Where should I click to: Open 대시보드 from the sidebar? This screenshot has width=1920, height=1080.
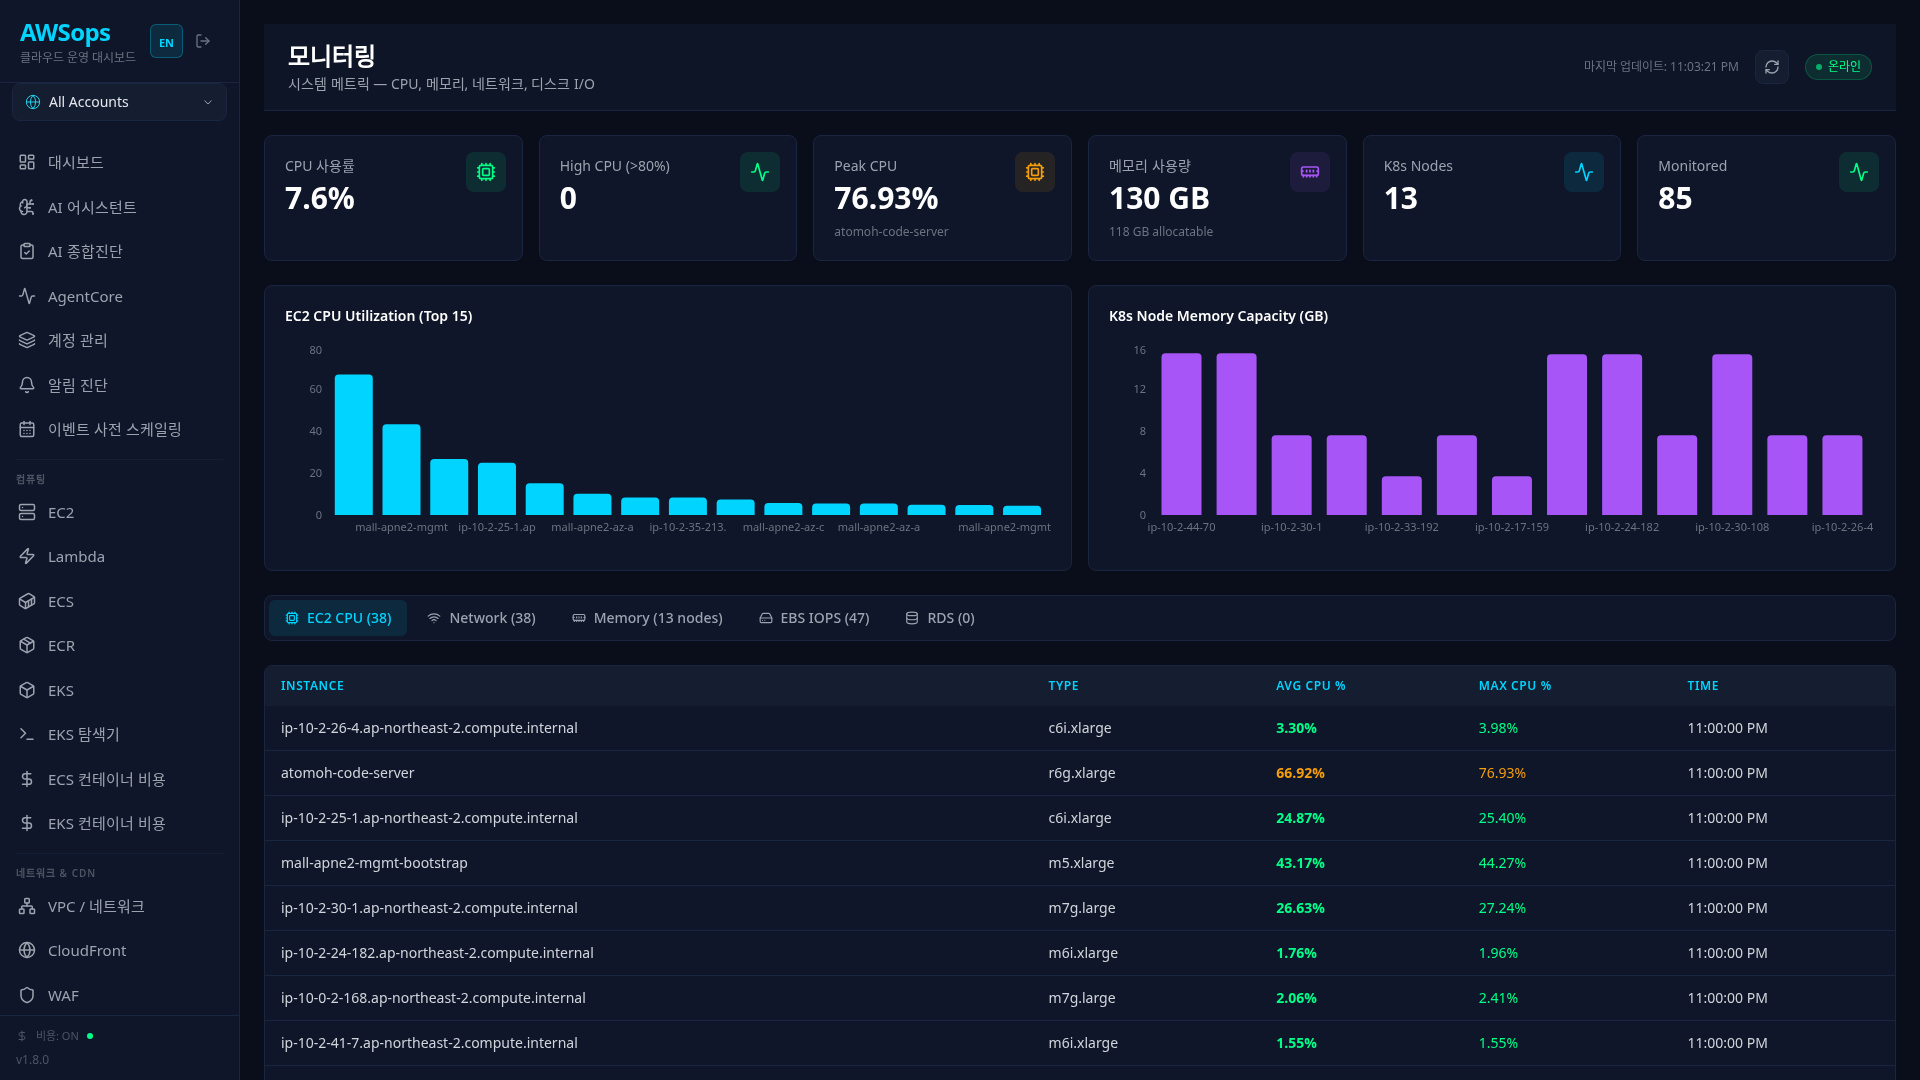click(x=119, y=162)
